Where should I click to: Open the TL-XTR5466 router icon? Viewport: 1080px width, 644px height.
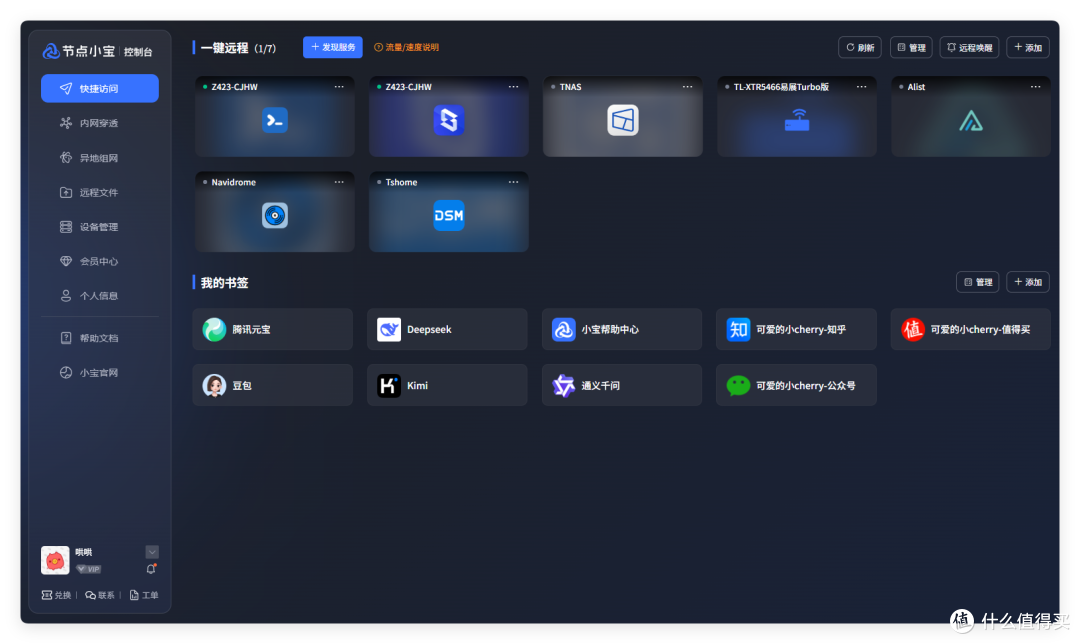coord(797,121)
